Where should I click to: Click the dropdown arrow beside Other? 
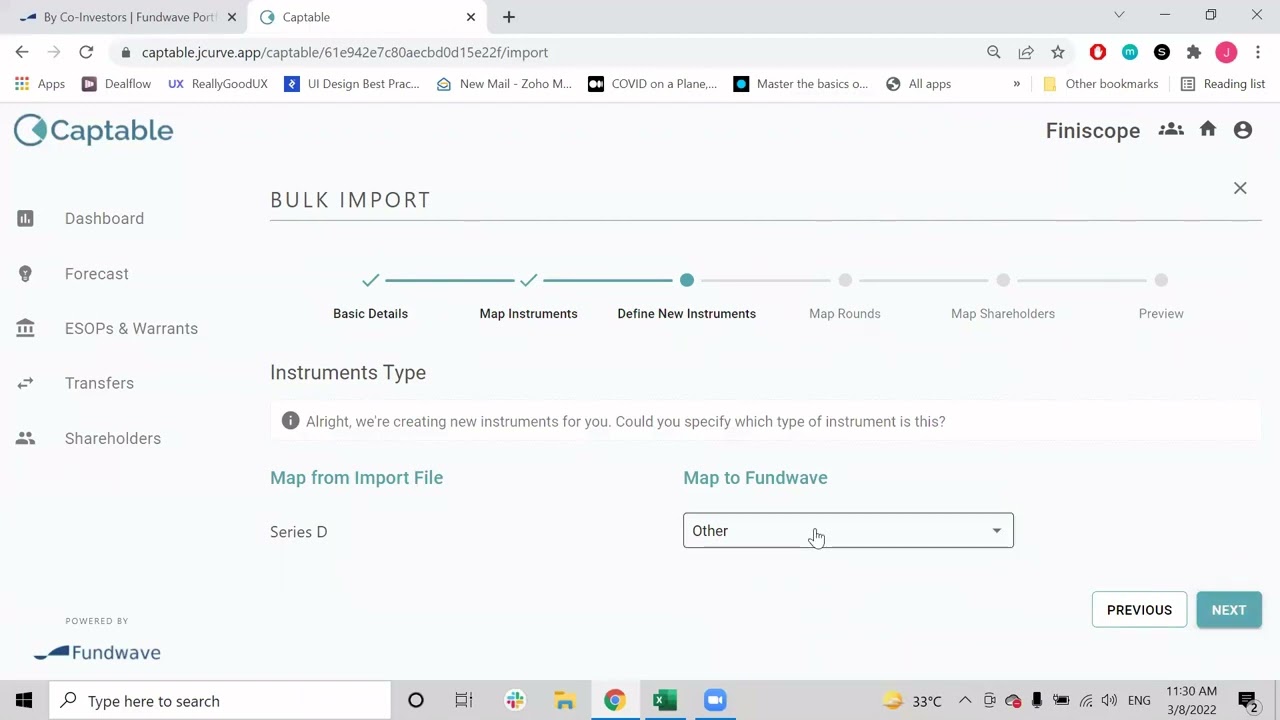[x=997, y=531]
